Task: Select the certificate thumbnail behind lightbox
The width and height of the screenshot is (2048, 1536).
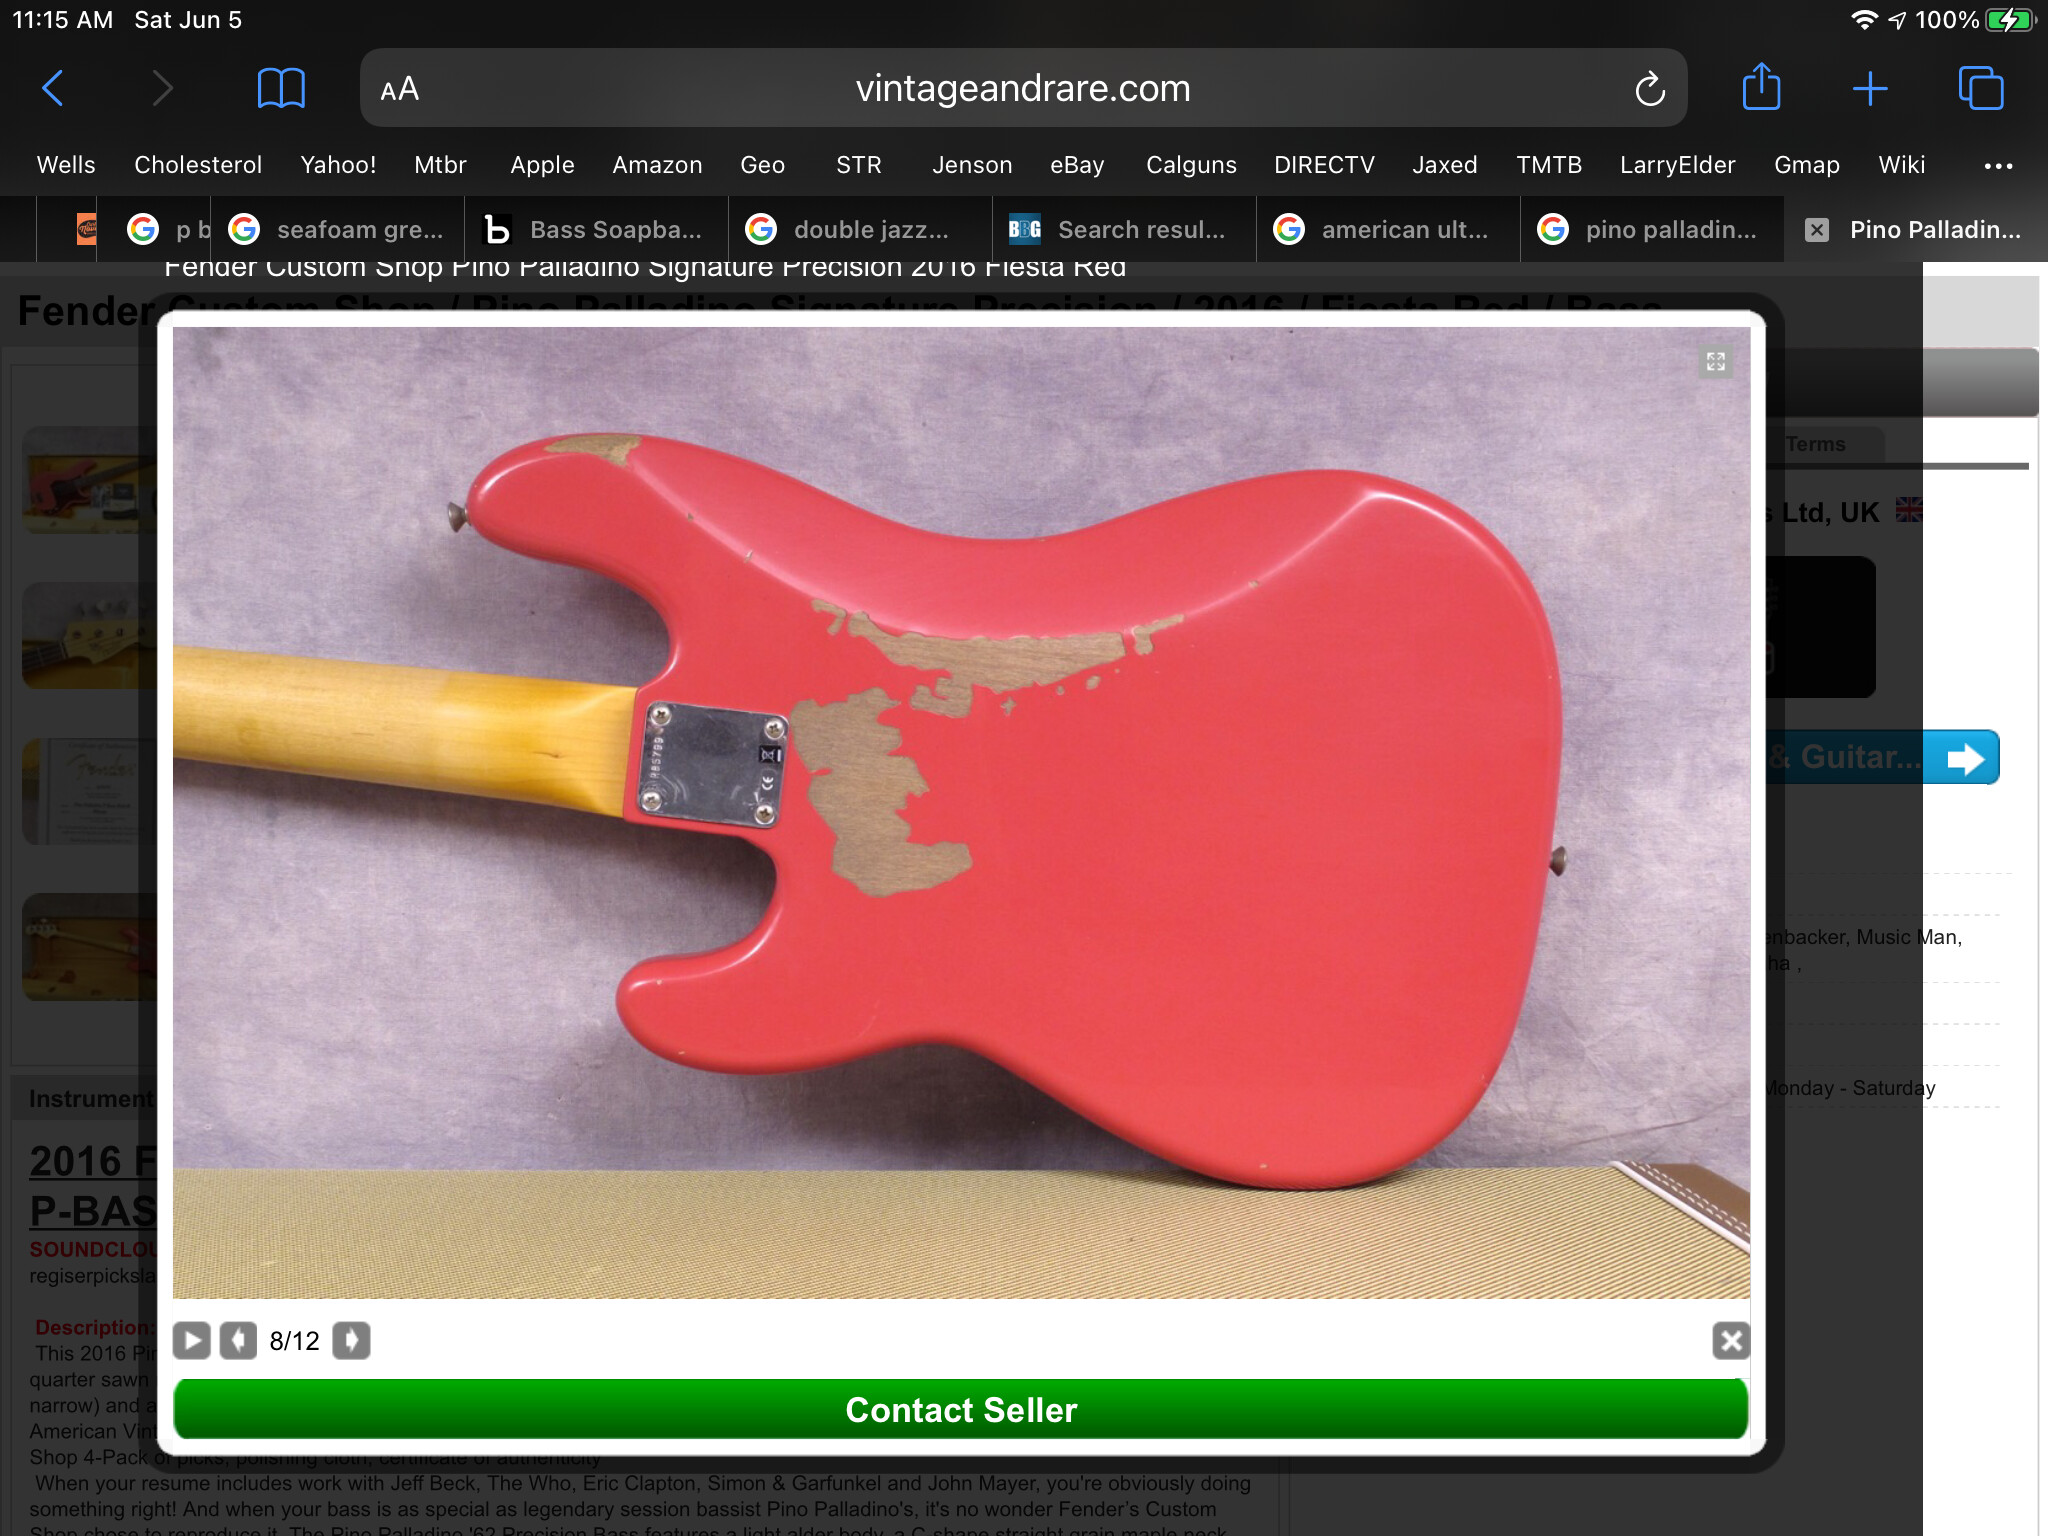Action: pos(90,792)
